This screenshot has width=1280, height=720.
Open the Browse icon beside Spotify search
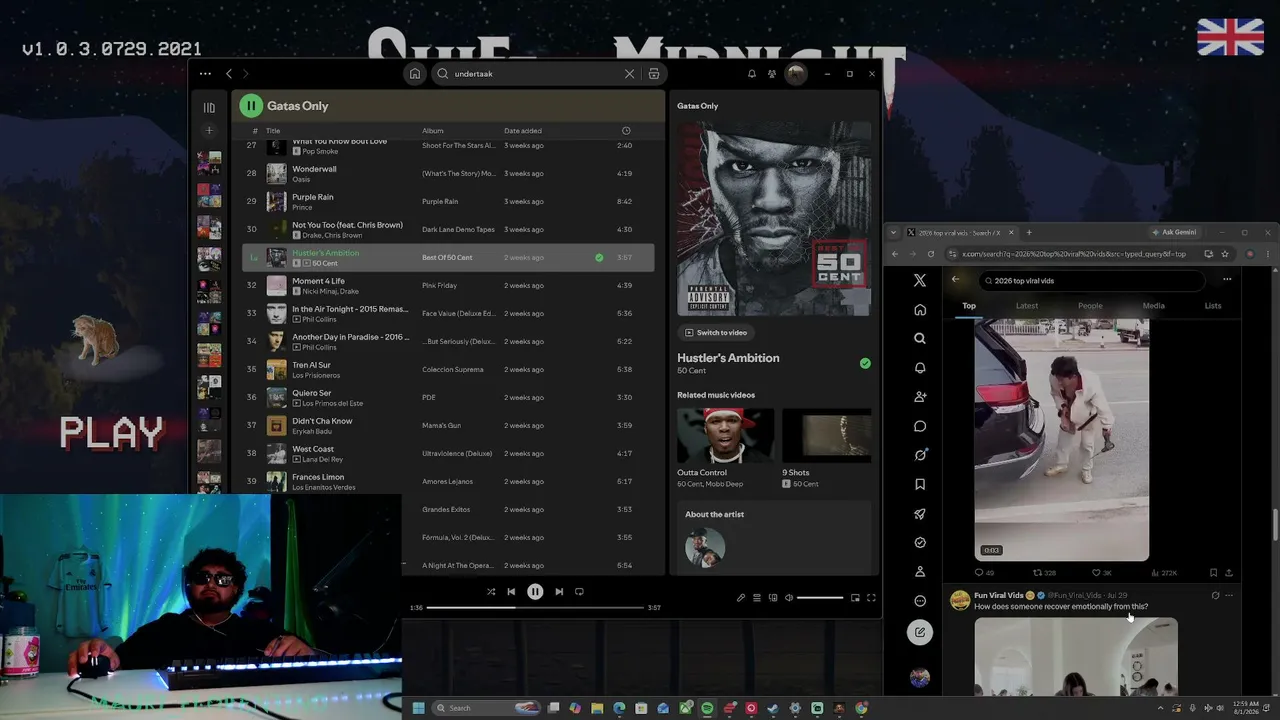[x=654, y=73]
